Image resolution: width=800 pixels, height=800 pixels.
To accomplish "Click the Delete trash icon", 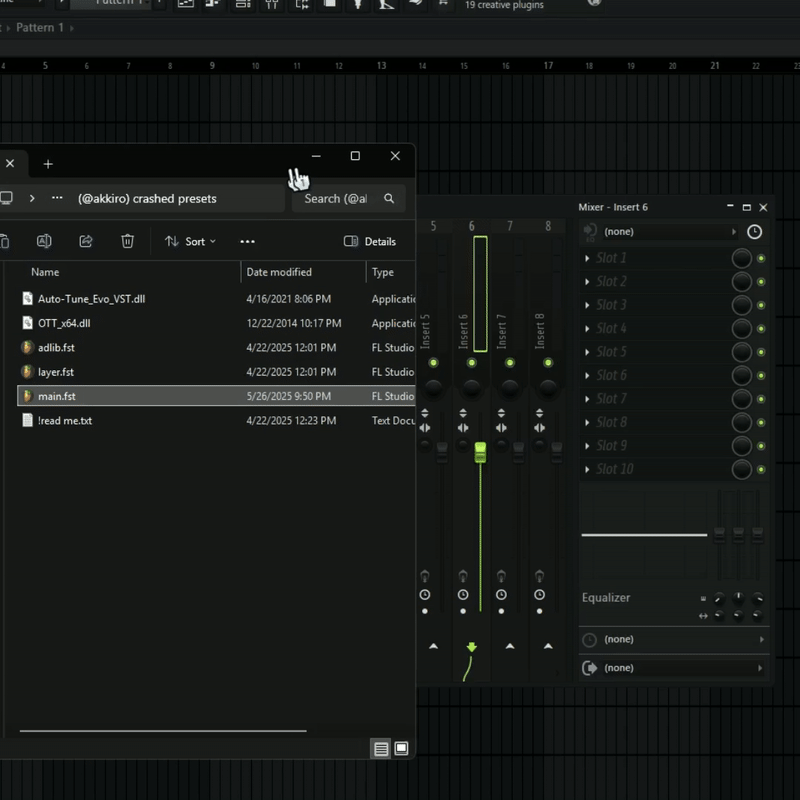I will pos(127,241).
